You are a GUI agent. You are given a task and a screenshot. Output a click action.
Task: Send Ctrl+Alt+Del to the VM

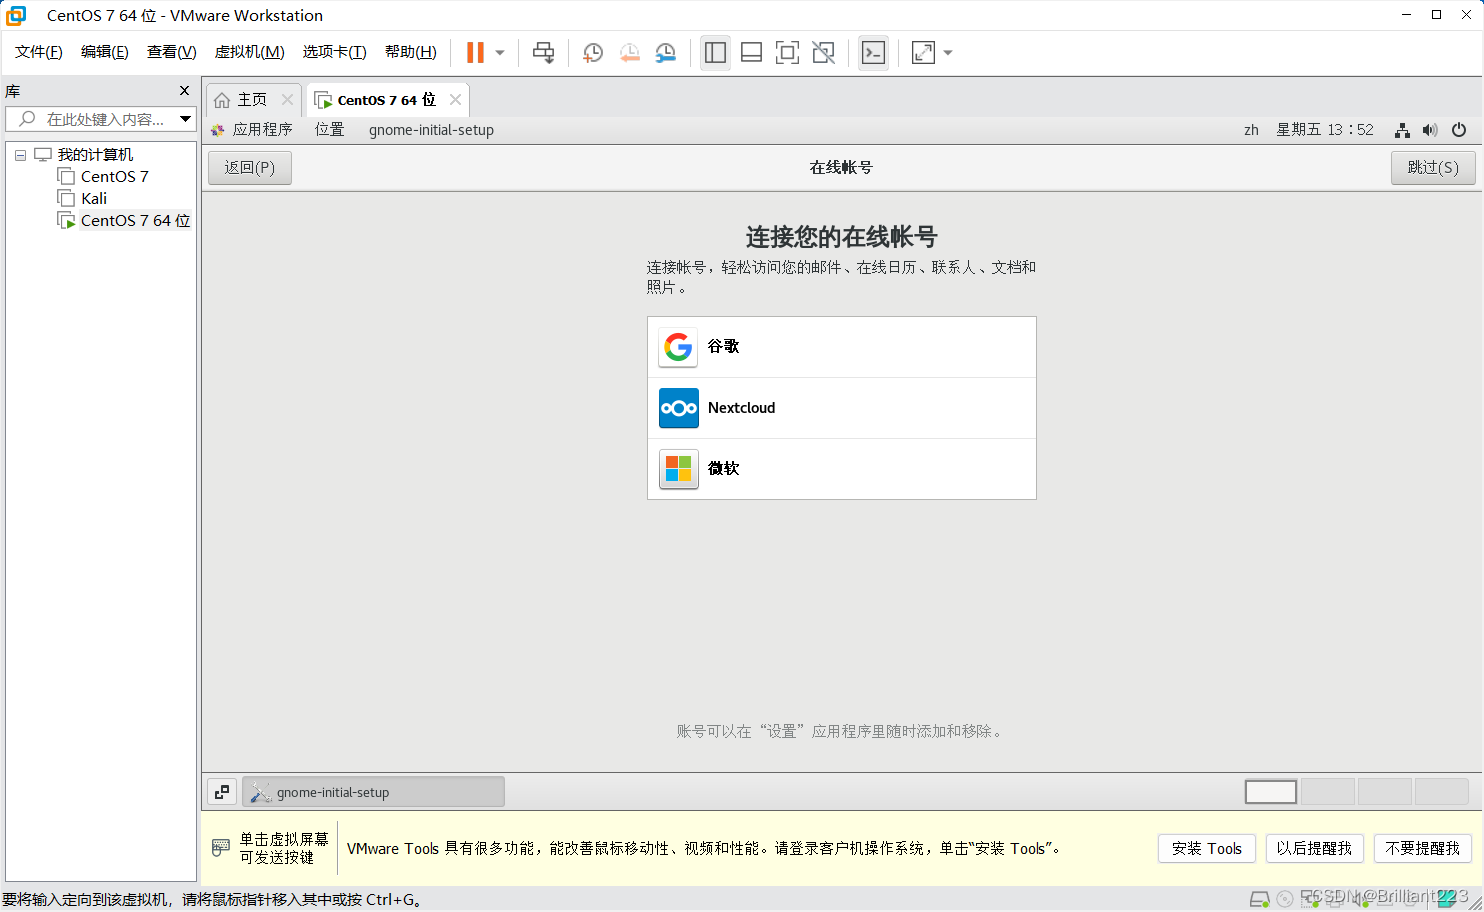543,52
